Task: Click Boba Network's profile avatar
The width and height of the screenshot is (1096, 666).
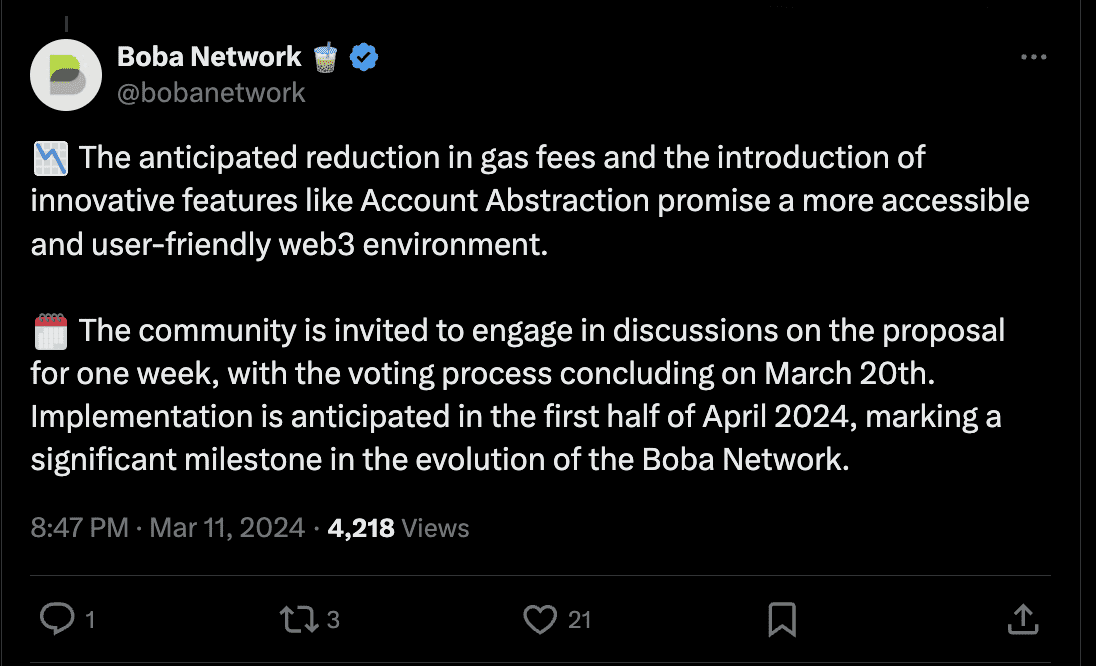Action: pos(66,76)
